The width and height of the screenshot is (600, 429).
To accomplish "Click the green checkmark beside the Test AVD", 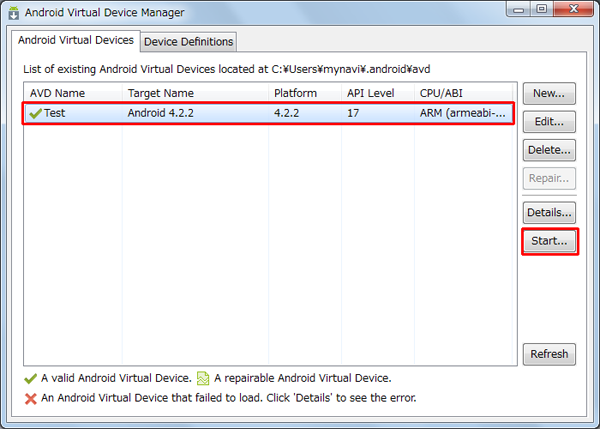I will (36, 113).
